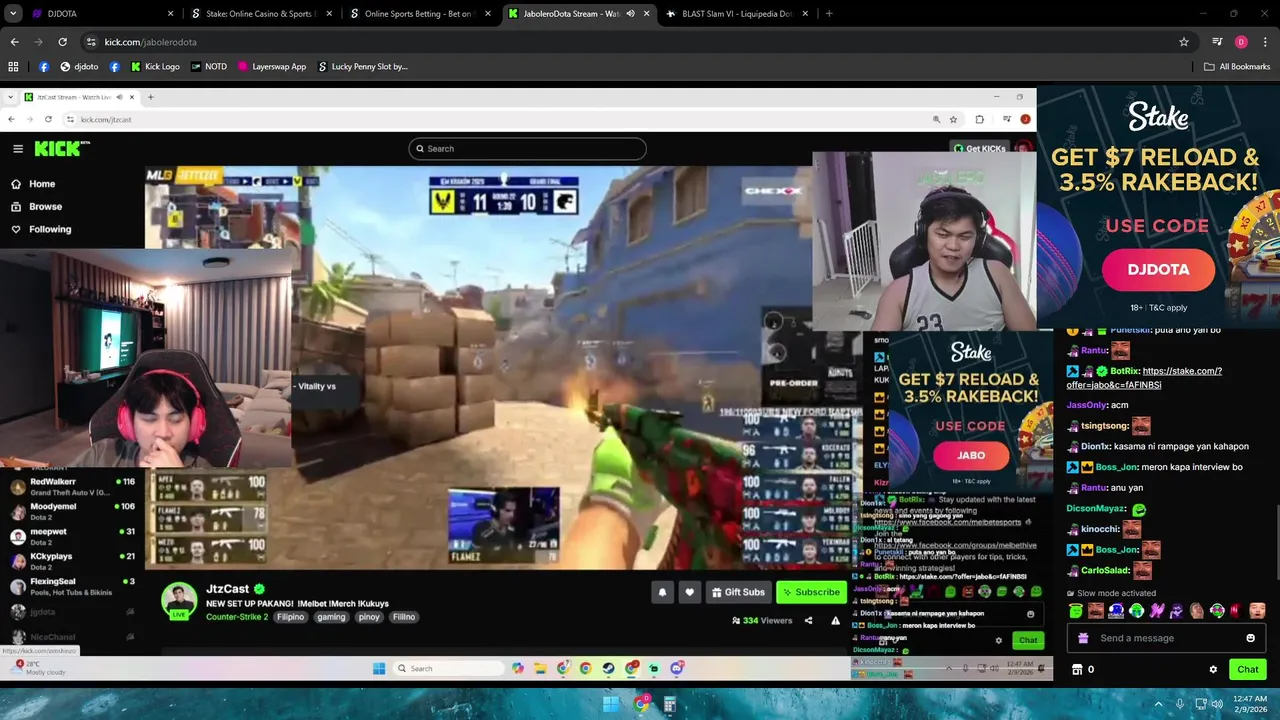Open the NOTD bookmark
Viewport: 1280px width, 720px height.
(x=209, y=67)
